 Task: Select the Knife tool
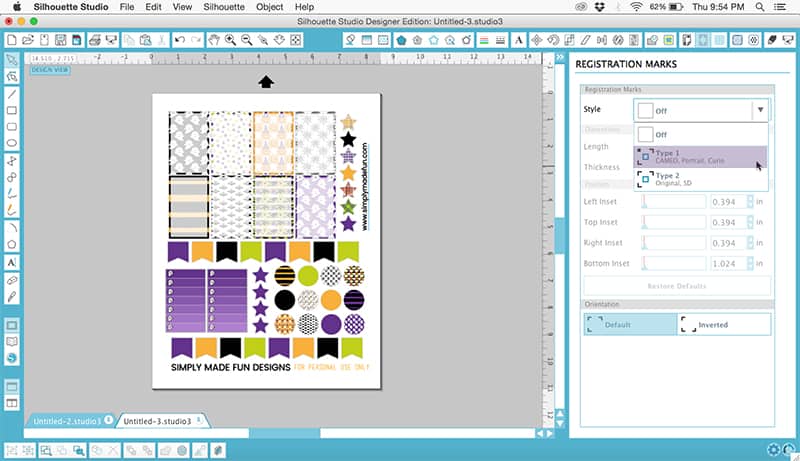(11, 297)
